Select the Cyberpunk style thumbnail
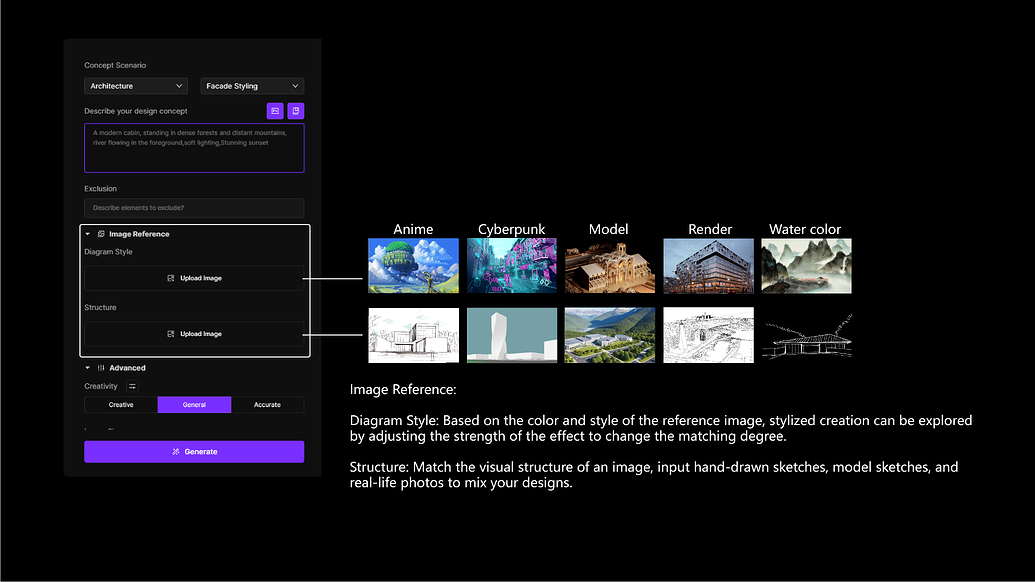 pyautogui.click(x=511, y=264)
